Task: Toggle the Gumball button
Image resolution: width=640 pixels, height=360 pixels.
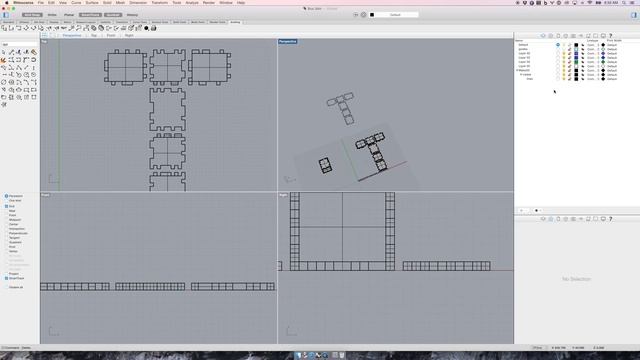Action: pos(113,15)
